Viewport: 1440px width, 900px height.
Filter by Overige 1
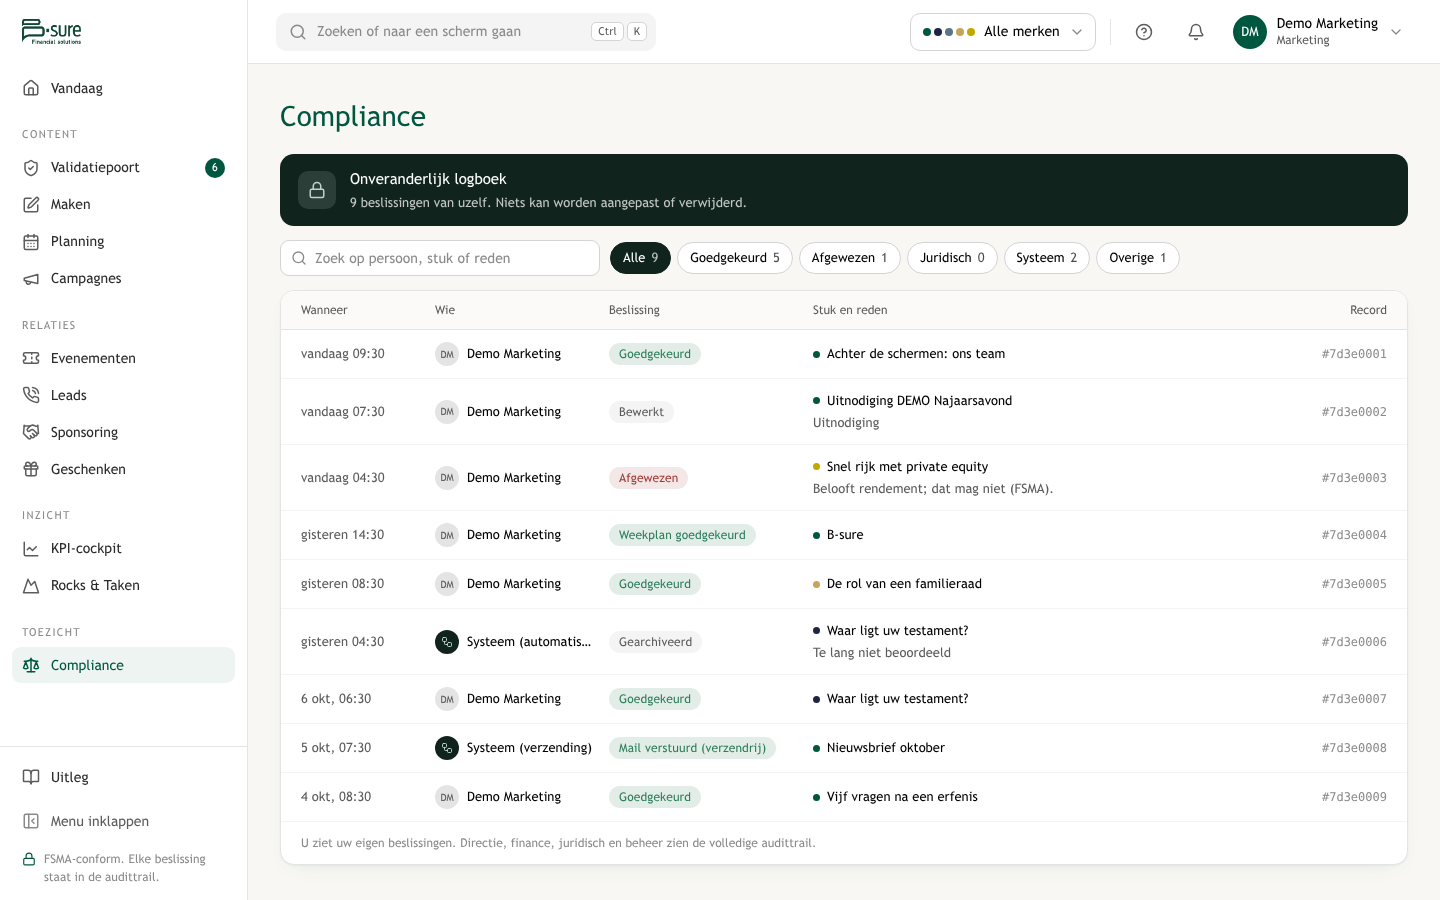tap(1138, 258)
